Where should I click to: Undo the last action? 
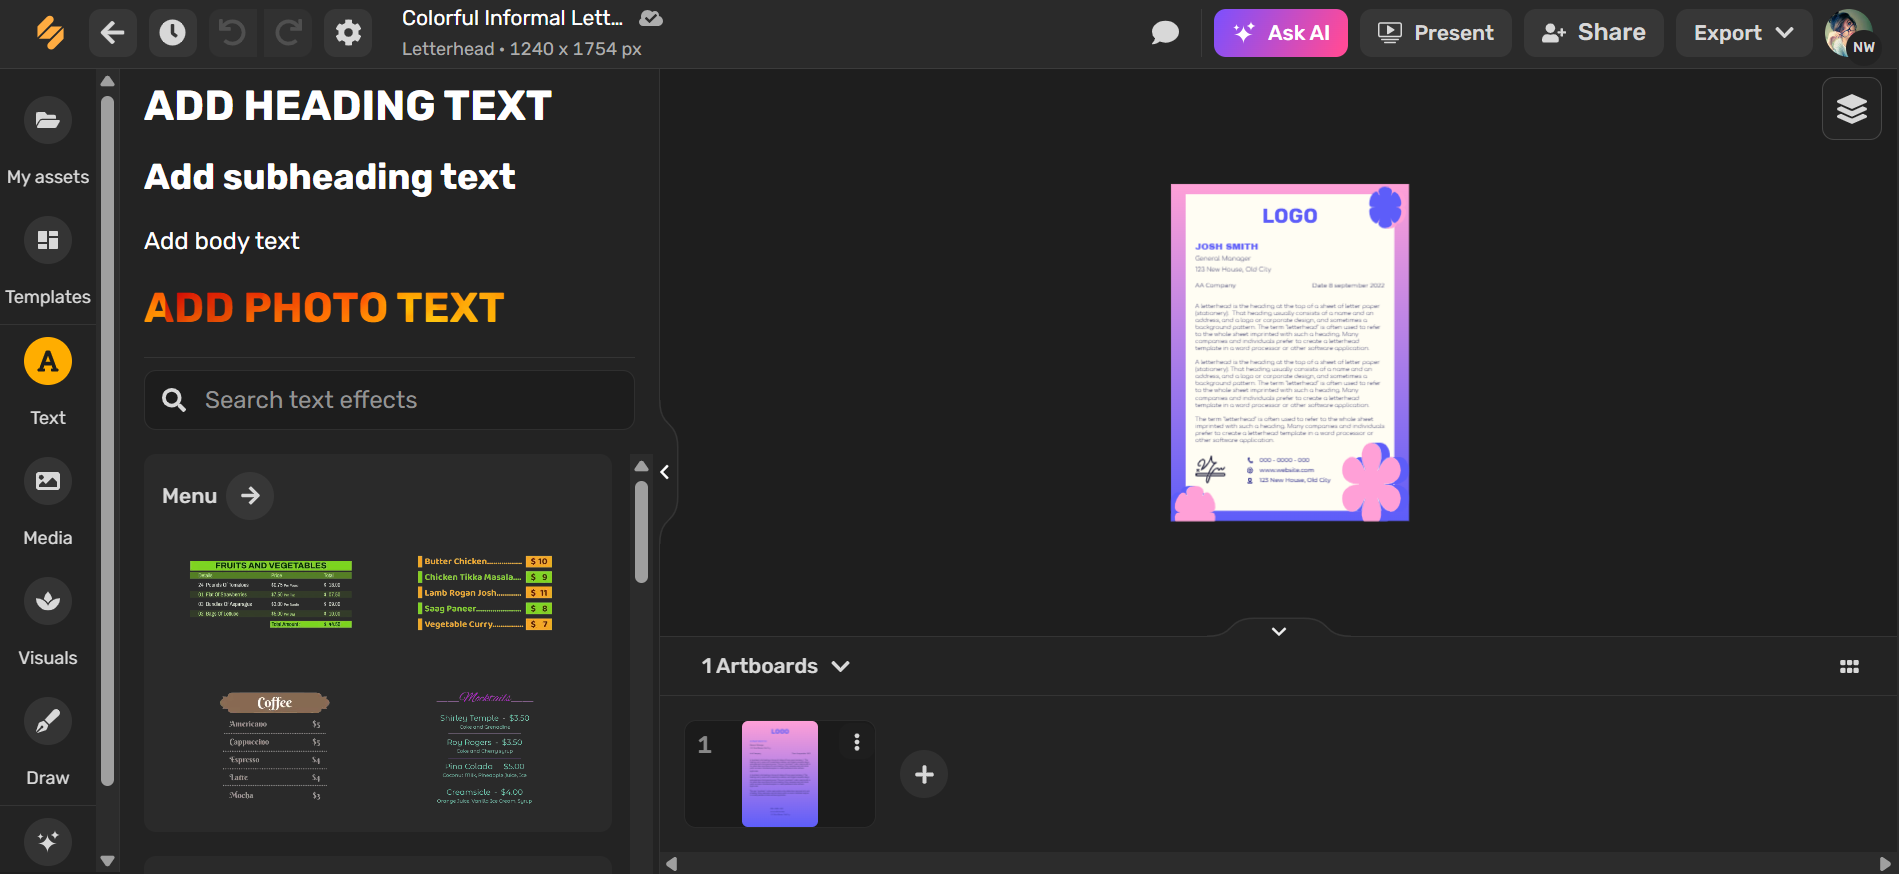(232, 33)
